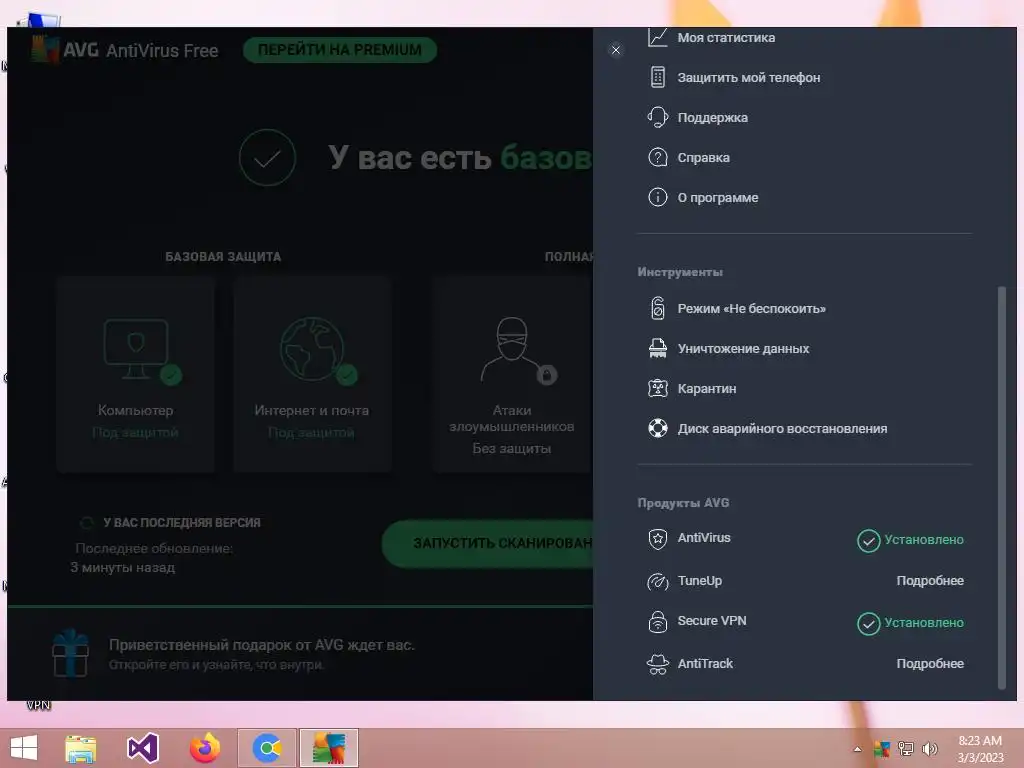The width and height of the screenshot is (1024, 768).
Task: Click the welcome gift box icon
Action: pos(71,654)
